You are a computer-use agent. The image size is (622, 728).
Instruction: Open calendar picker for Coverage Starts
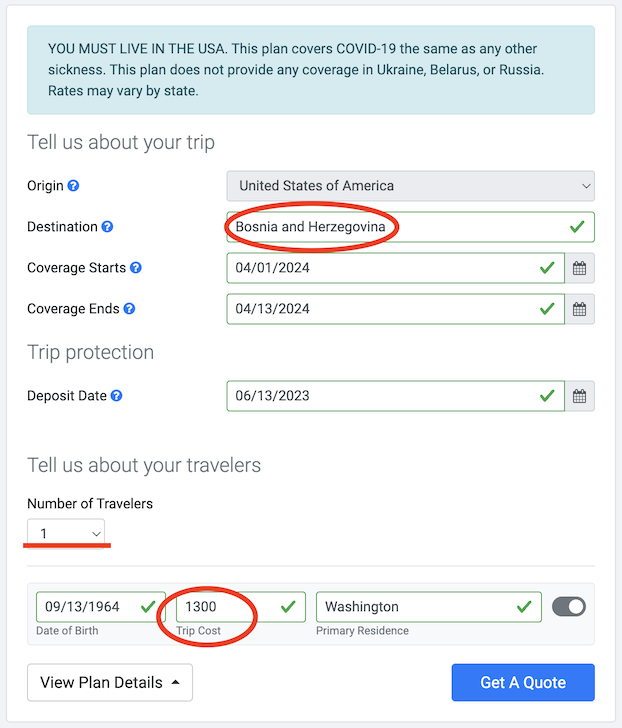pyautogui.click(x=579, y=268)
